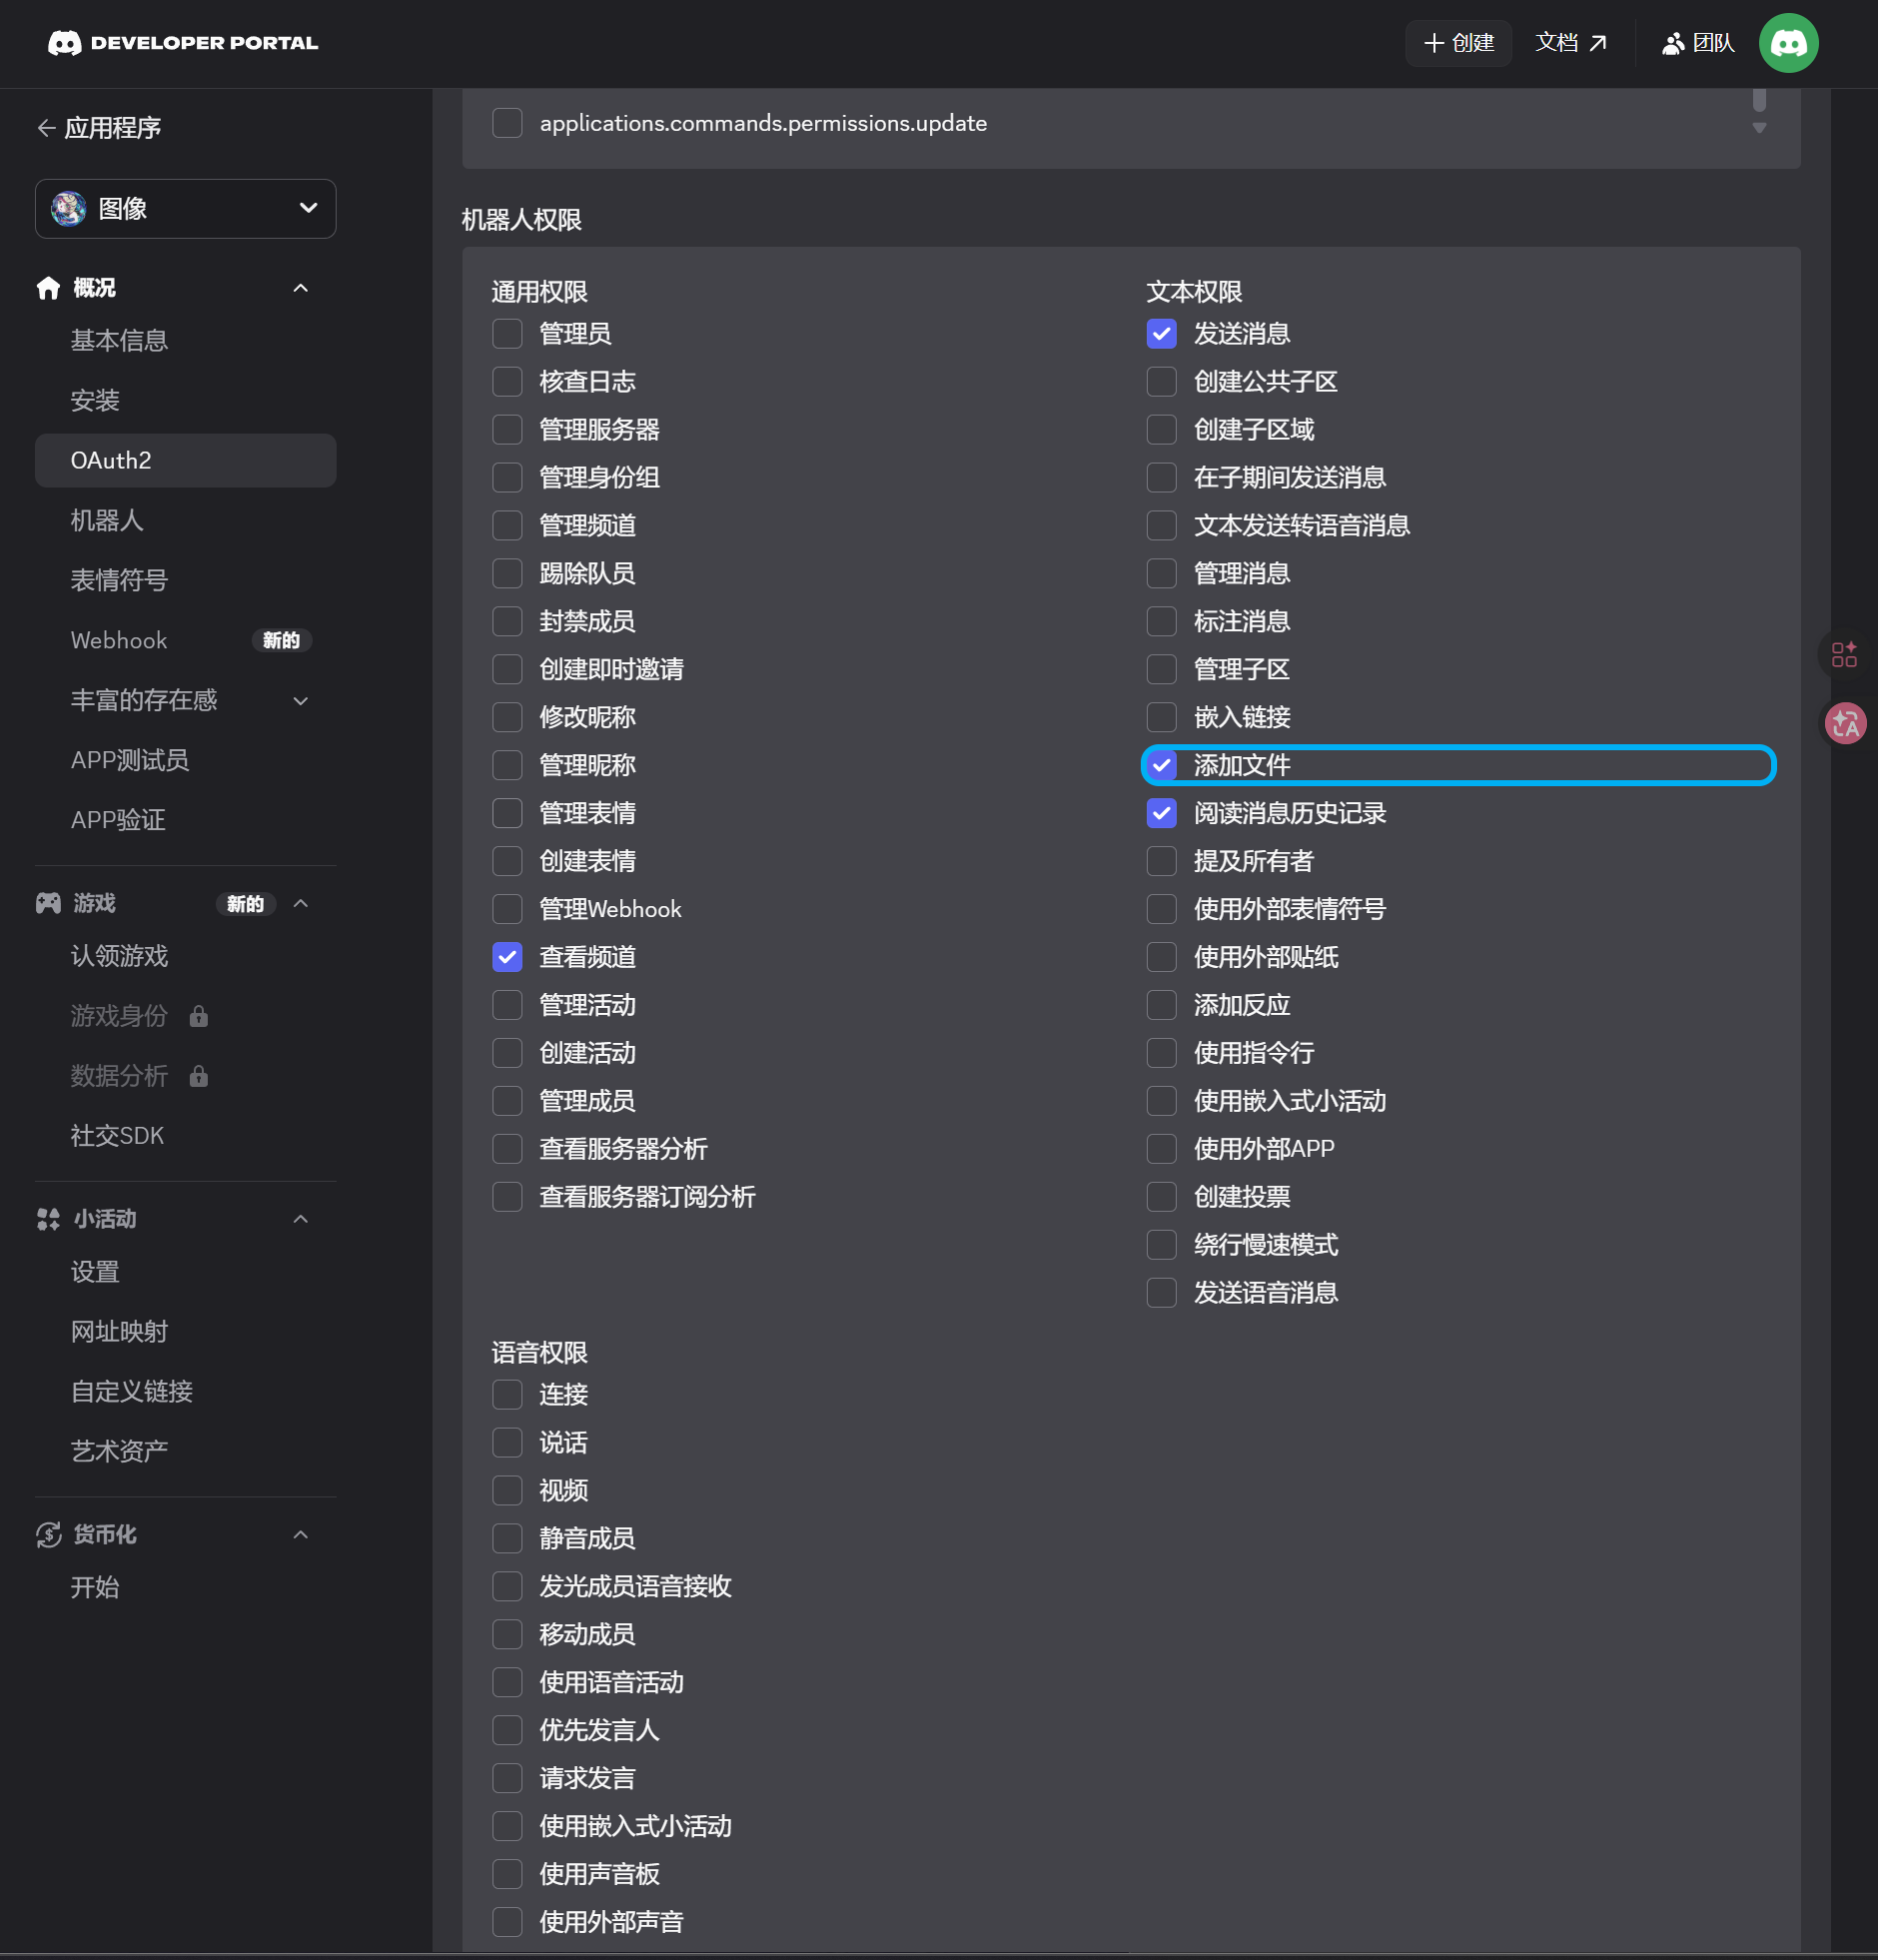This screenshot has height=1960, width=1878.
Task: Tick the 管理Webhook checkbox
Action: (x=507, y=910)
